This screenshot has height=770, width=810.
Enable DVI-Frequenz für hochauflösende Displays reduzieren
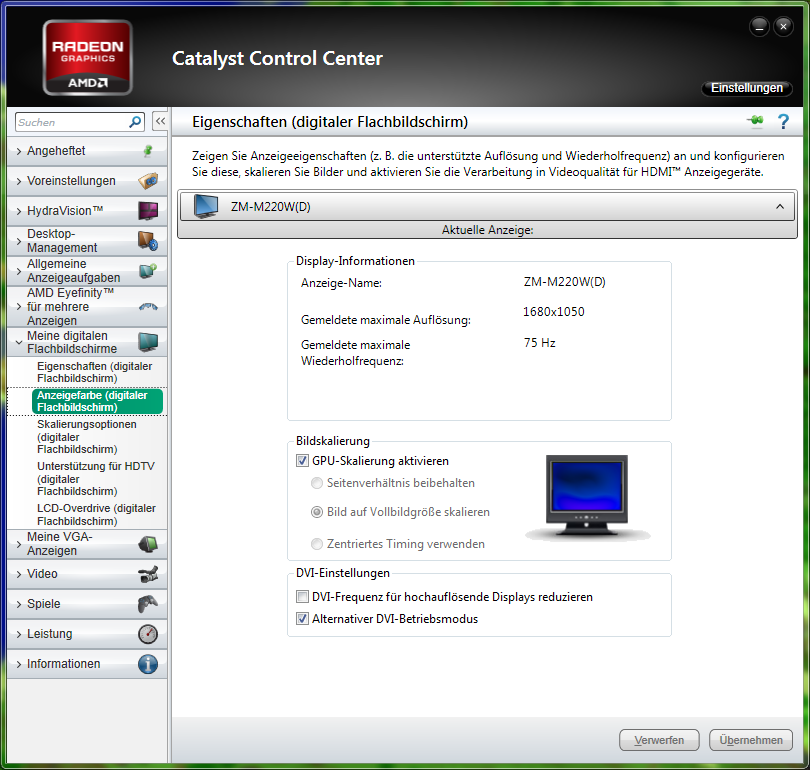pos(302,596)
